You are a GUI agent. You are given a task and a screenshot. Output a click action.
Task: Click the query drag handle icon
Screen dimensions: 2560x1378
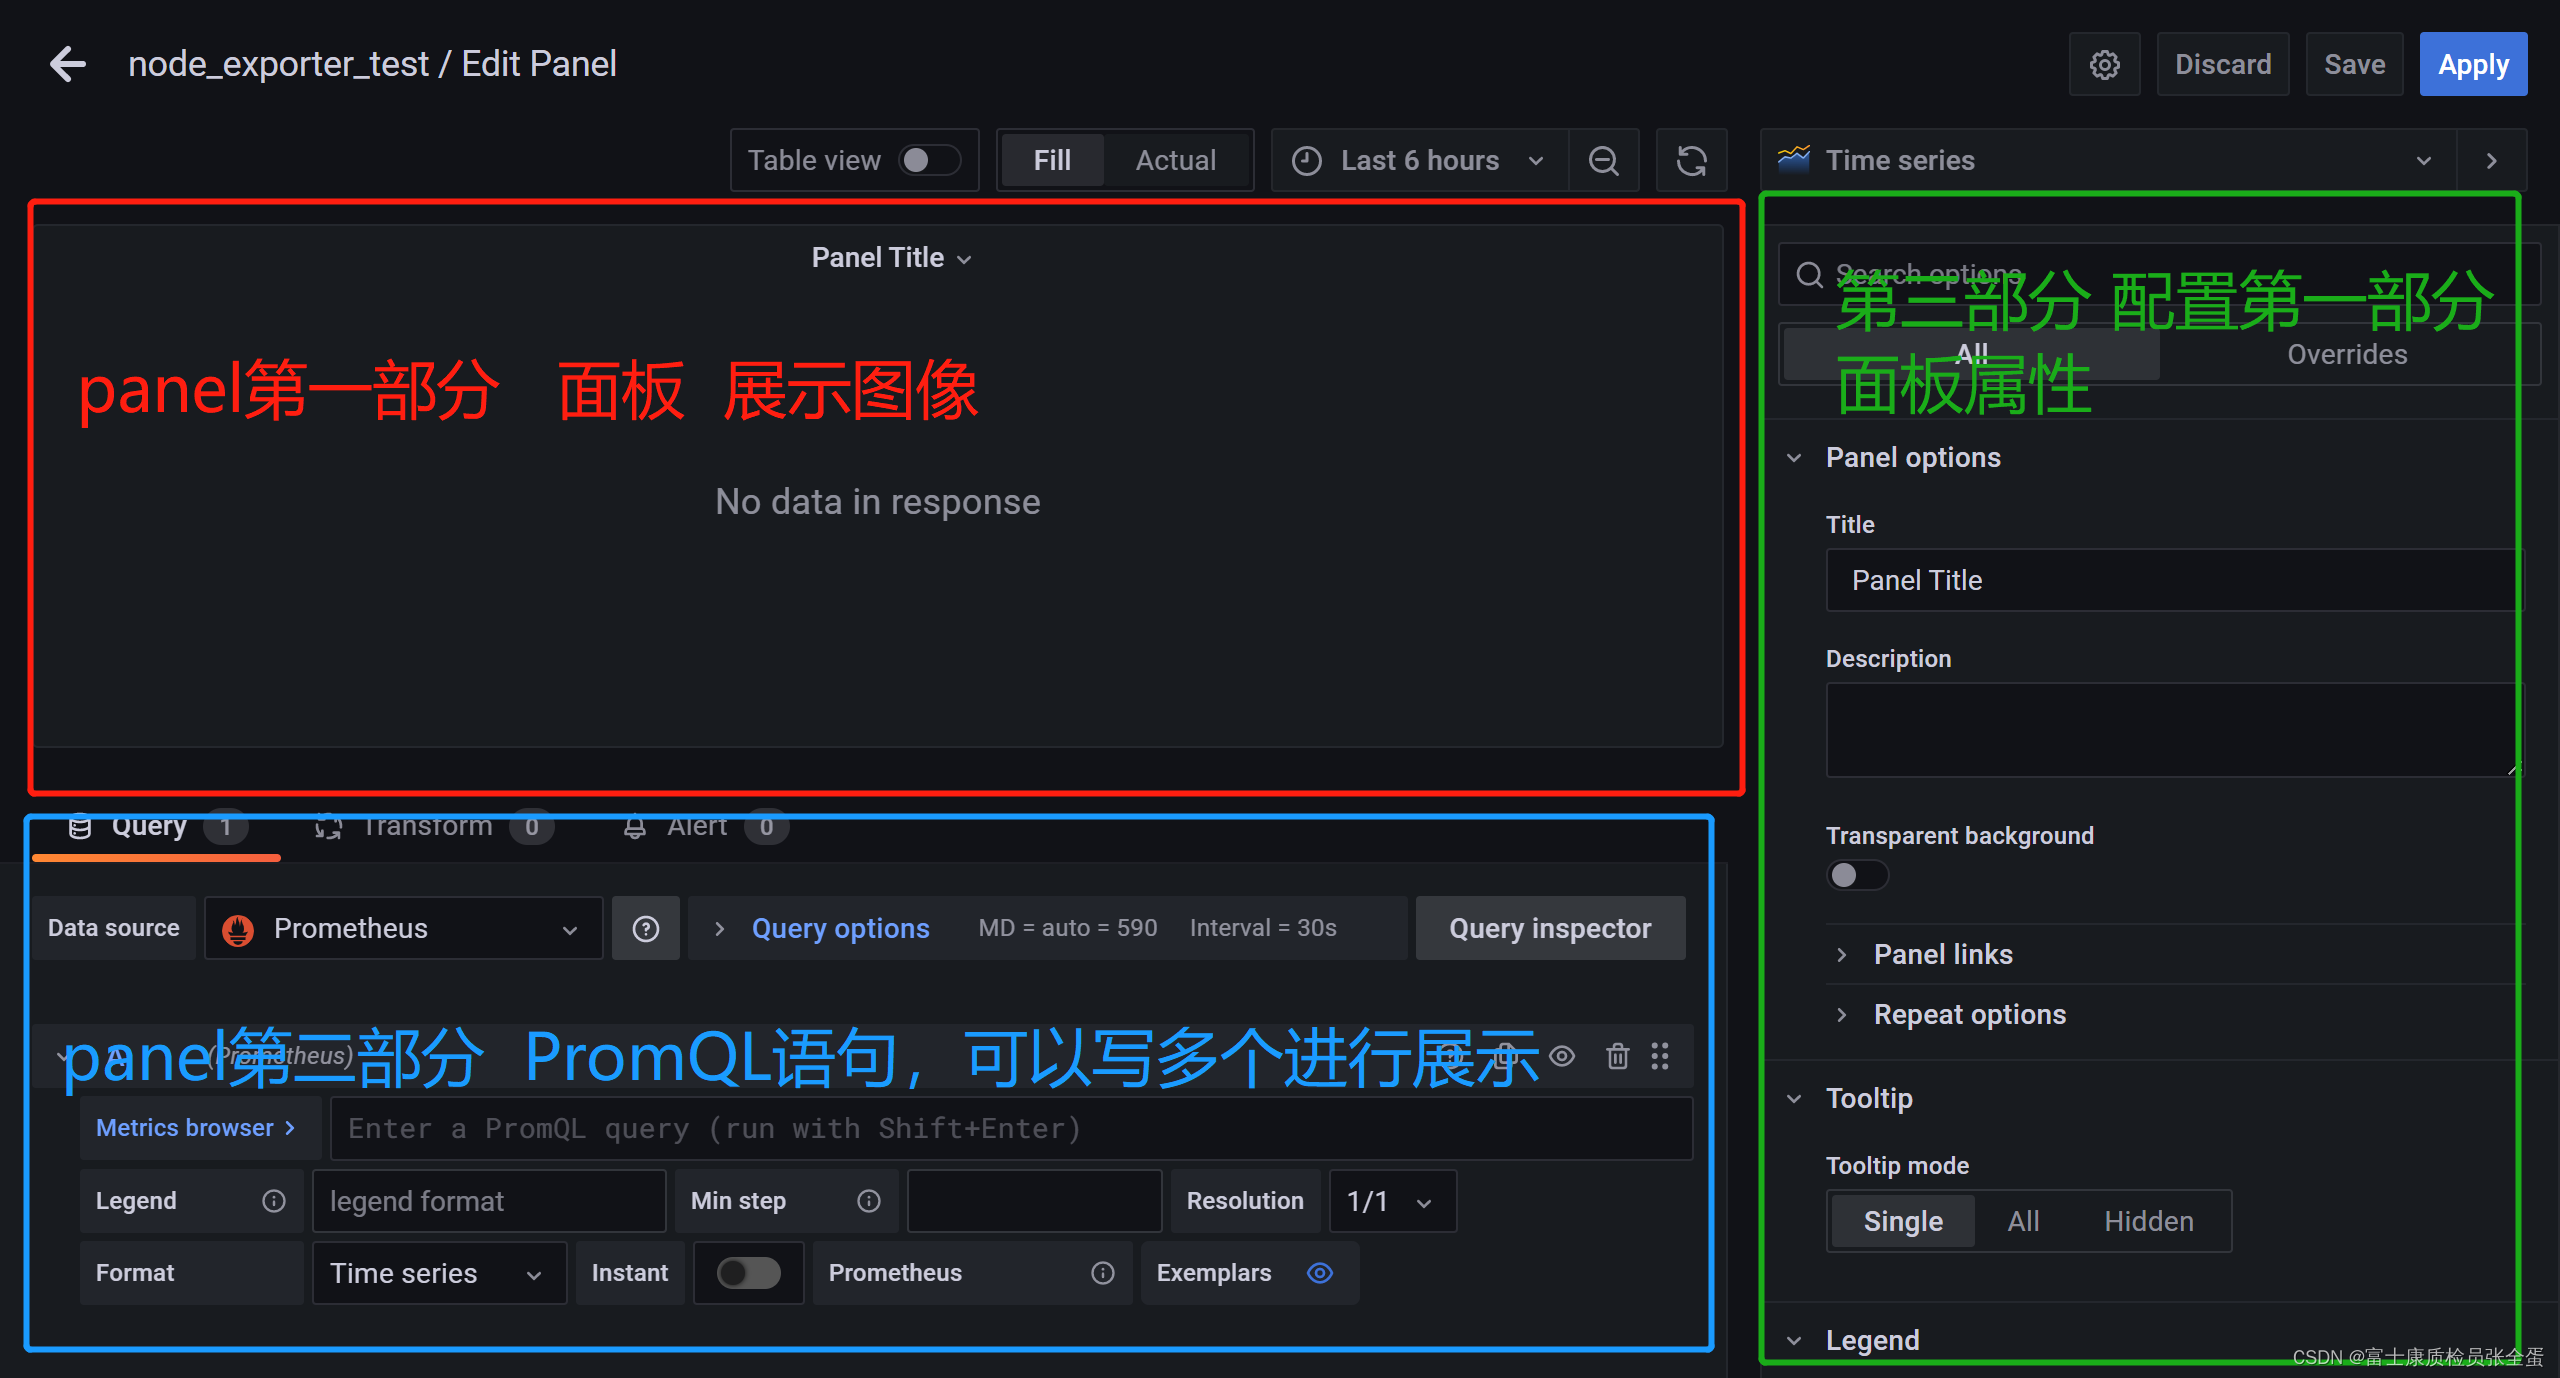[1660, 1056]
